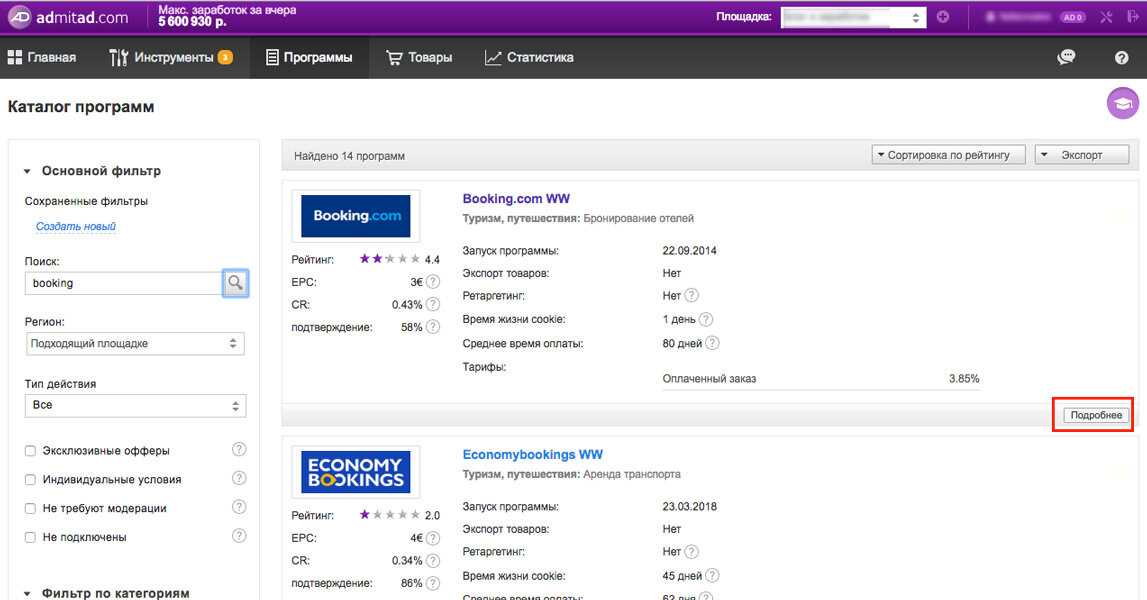Open Инструменты menu
The height and width of the screenshot is (600, 1147).
170,57
